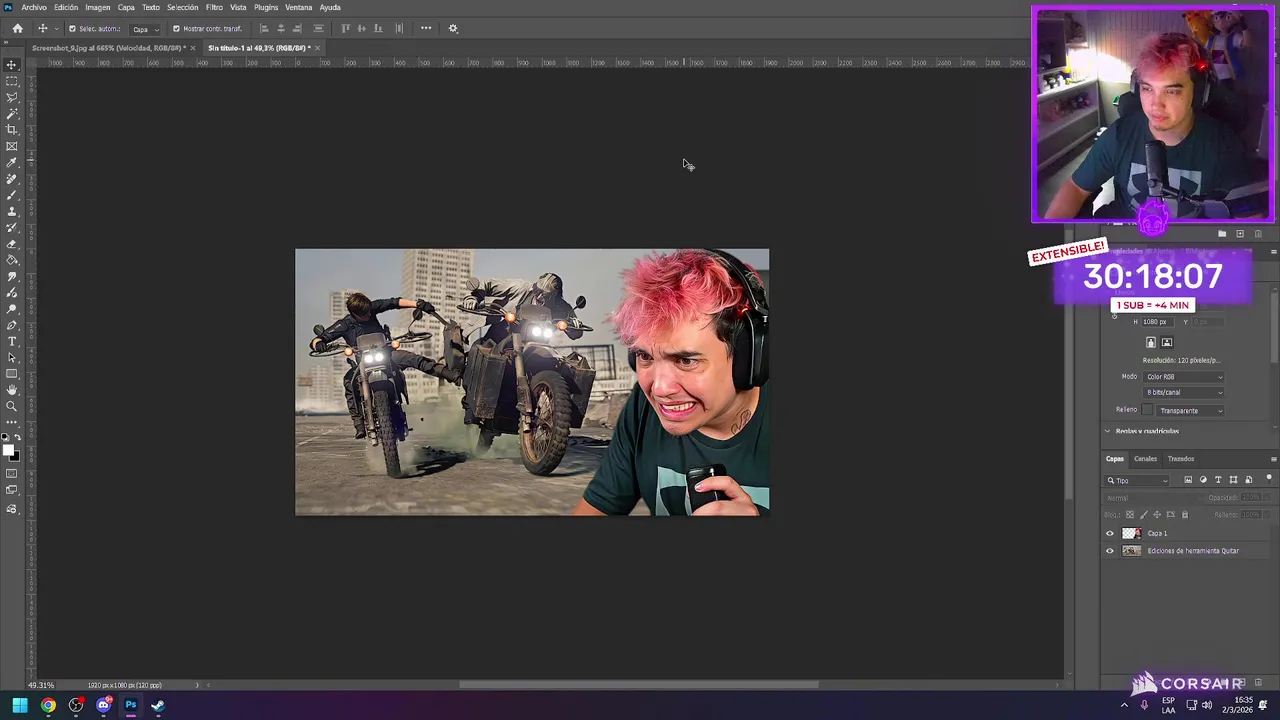Viewport: 1280px width, 720px height.
Task: Set landscape orientation in Properties
Action: [x=1167, y=342]
